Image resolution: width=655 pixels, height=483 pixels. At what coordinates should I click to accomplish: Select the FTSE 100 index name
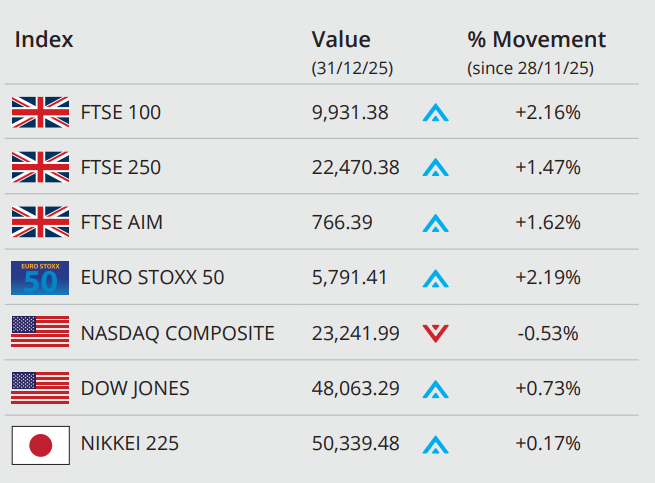(x=121, y=113)
